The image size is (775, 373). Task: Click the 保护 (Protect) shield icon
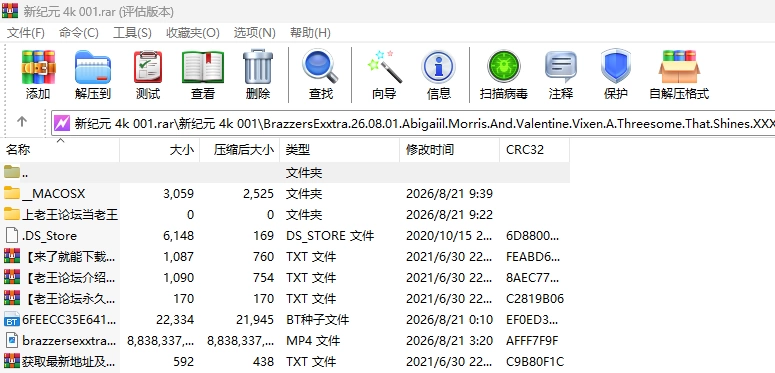pyautogui.click(x=615, y=74)
